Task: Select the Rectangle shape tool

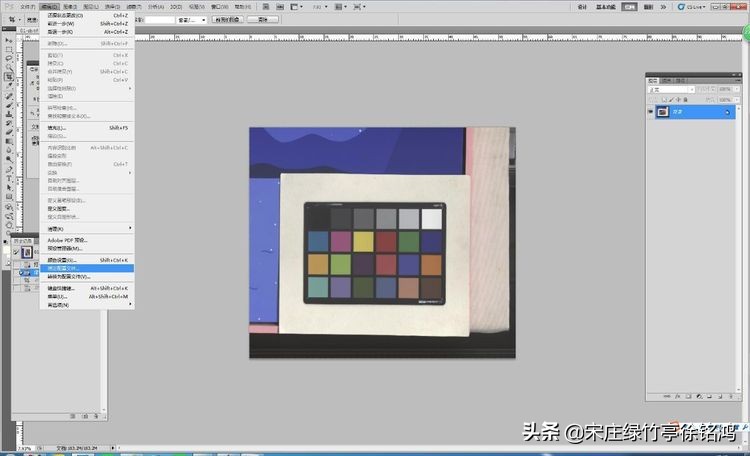Action: pos(9,197)
